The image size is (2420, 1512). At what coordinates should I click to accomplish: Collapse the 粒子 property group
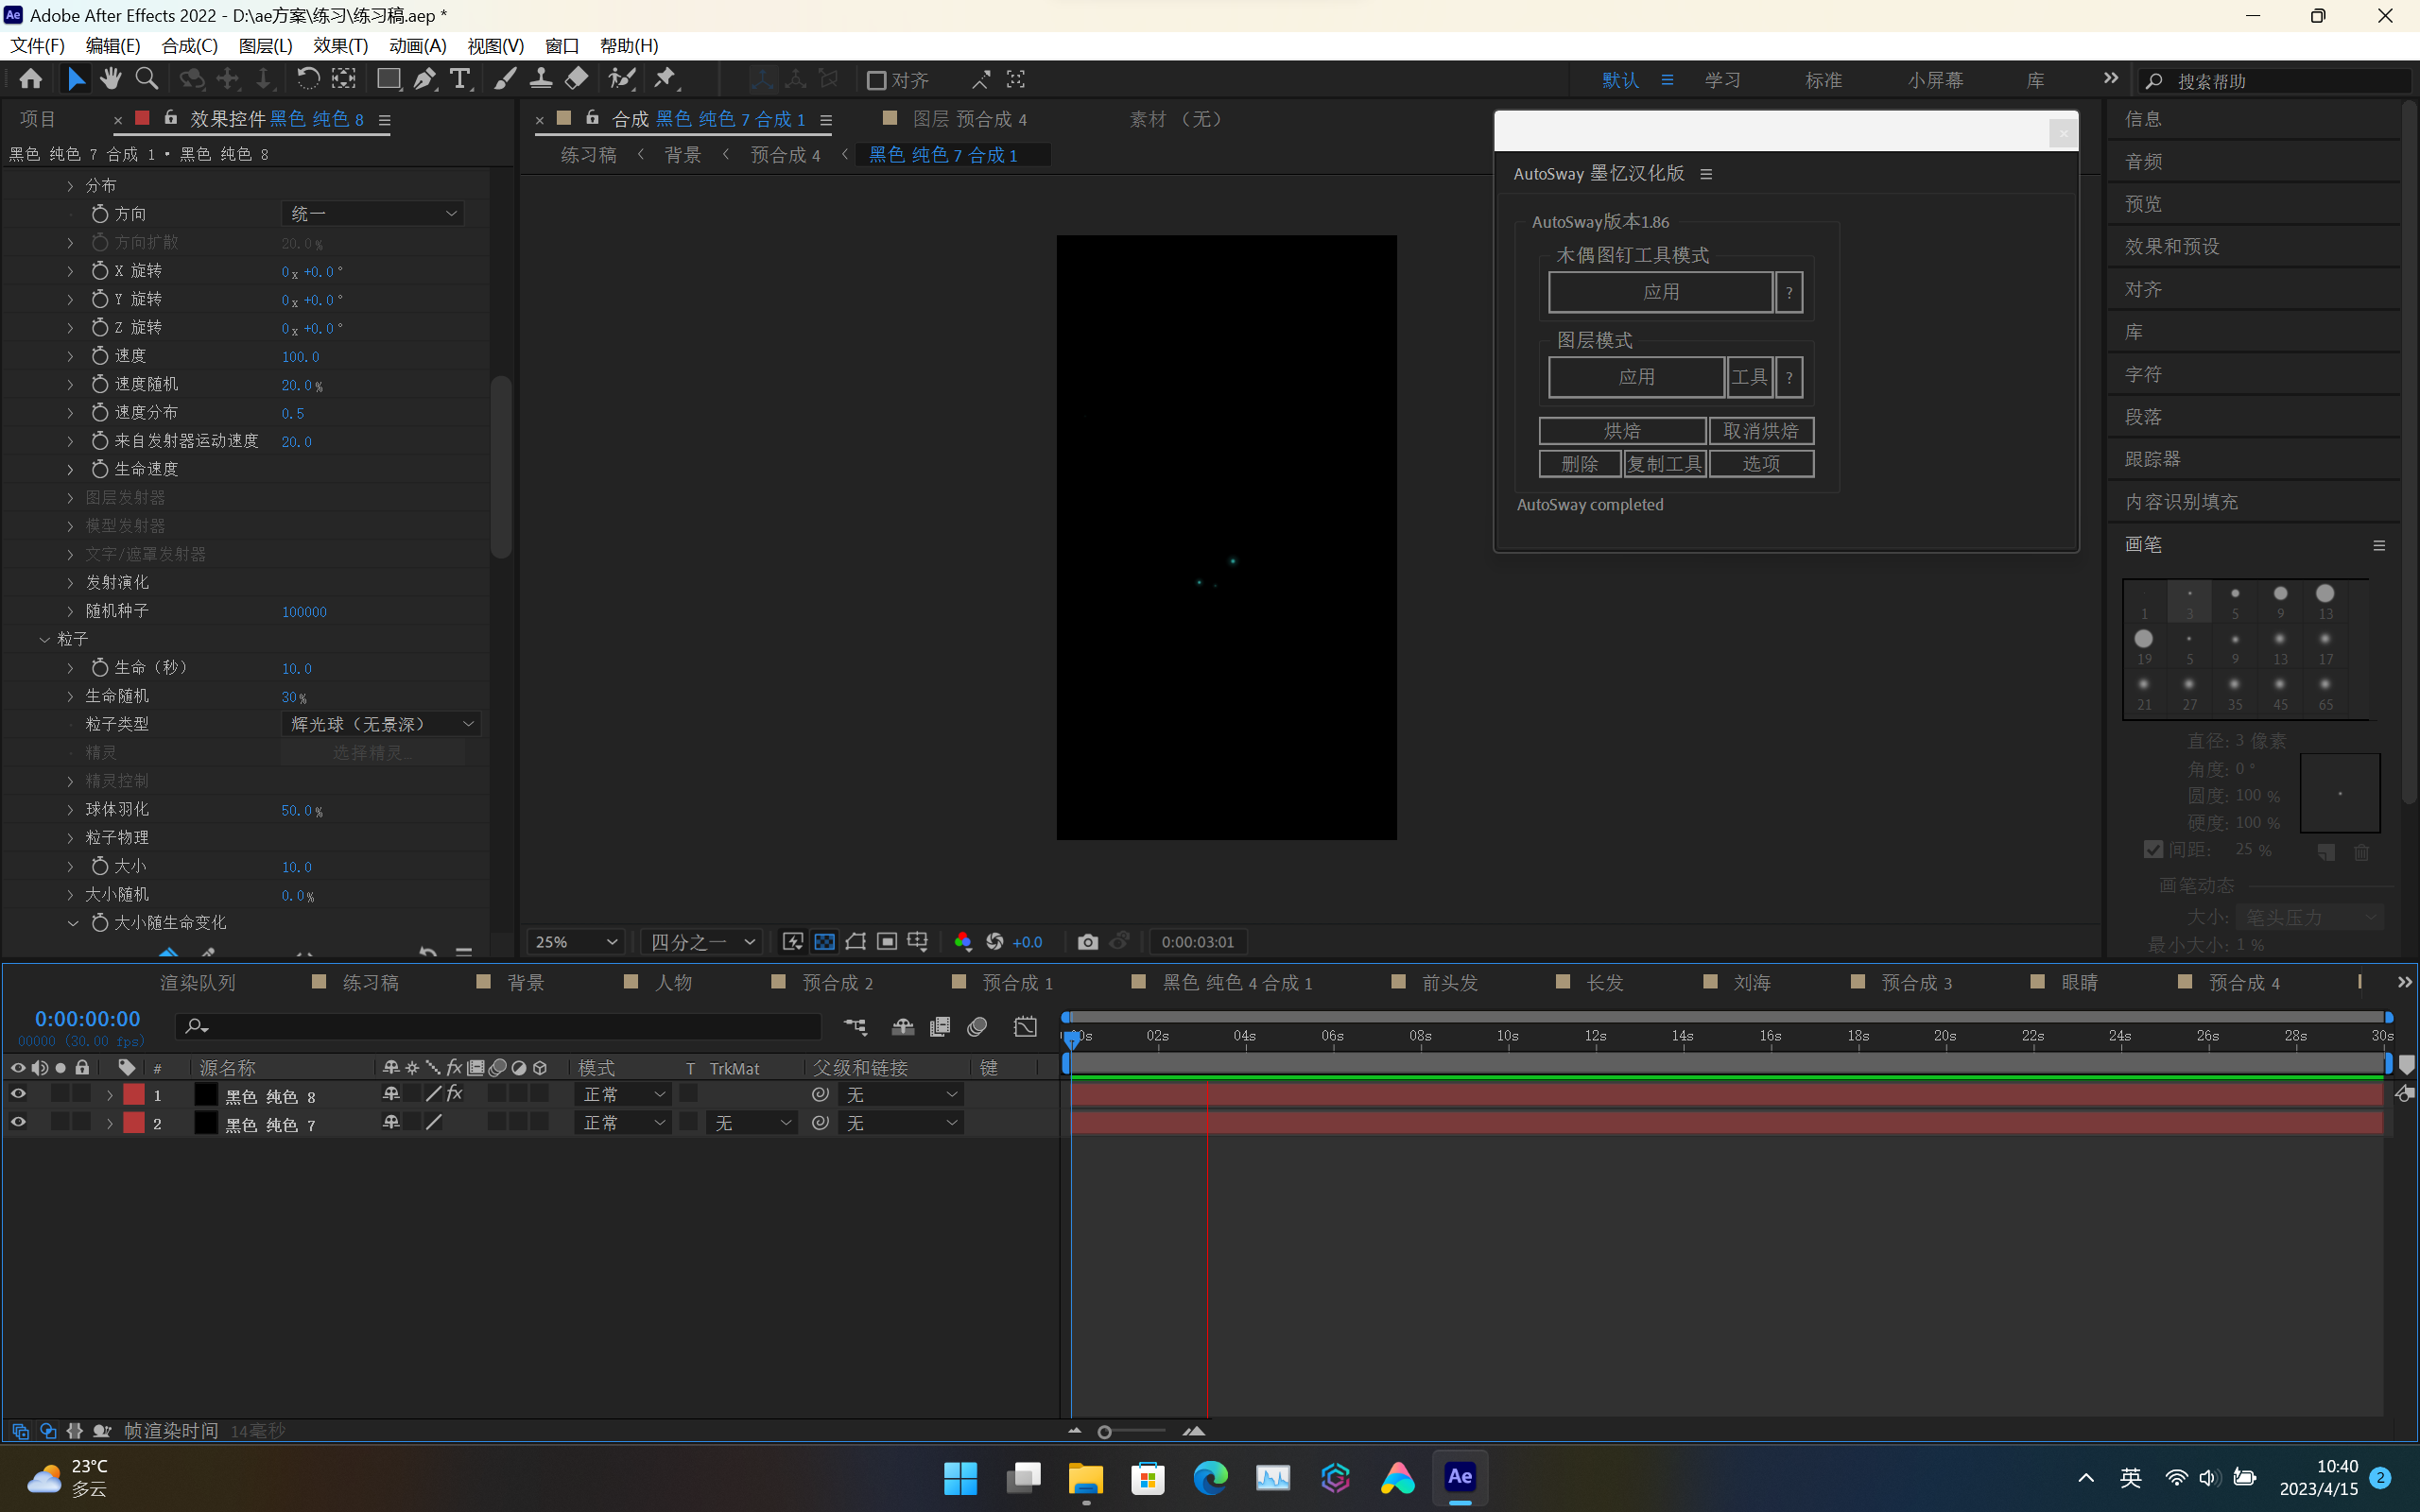(44, 639)
